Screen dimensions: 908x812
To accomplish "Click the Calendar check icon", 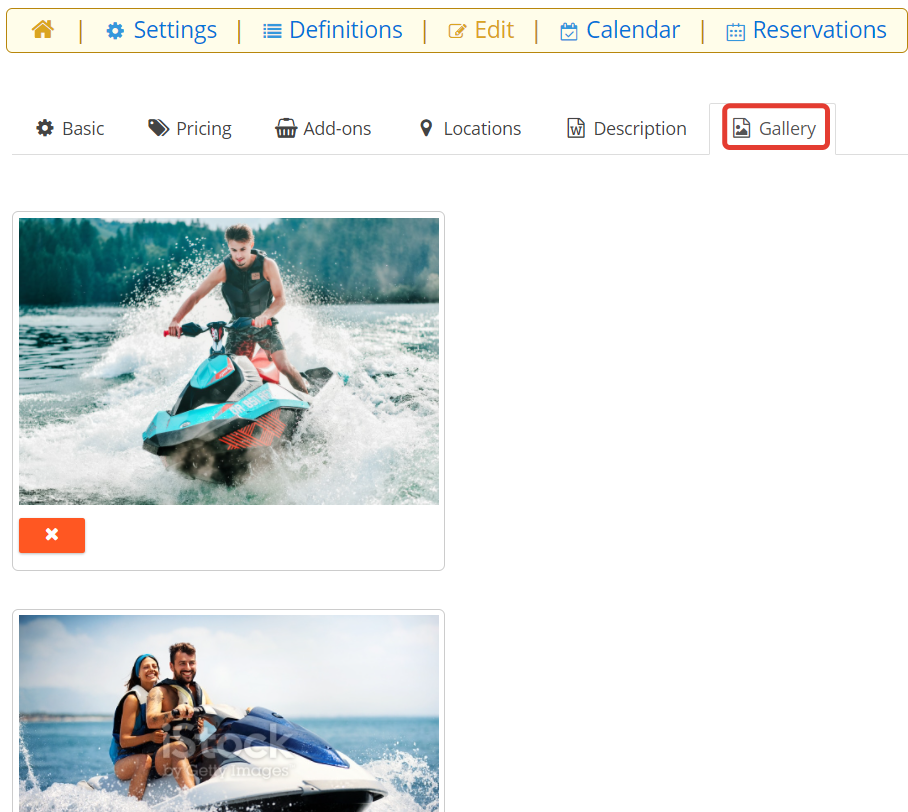I will coord(569,31).
